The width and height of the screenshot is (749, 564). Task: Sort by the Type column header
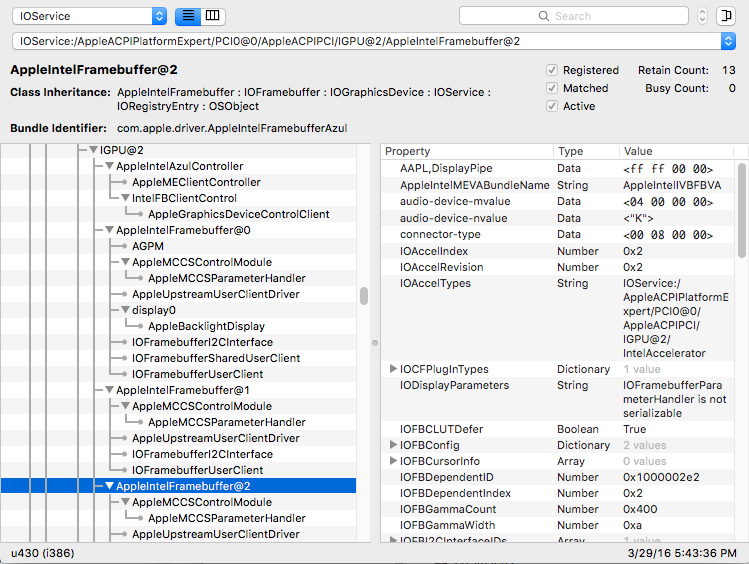(586, 151)
